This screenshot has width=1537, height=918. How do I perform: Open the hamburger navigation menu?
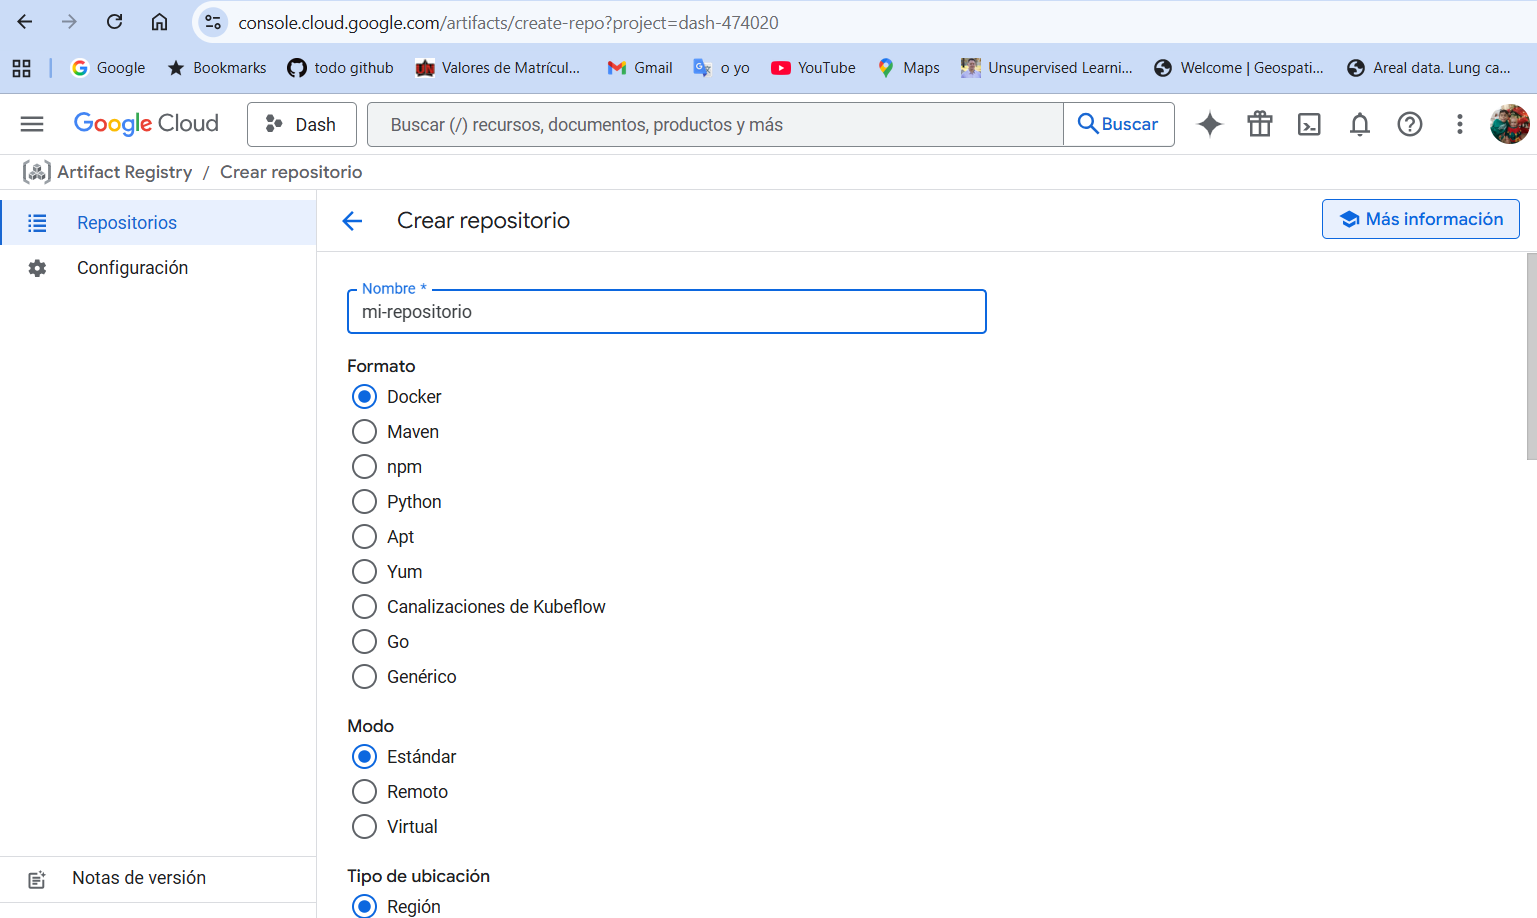[x=32, y=124]
